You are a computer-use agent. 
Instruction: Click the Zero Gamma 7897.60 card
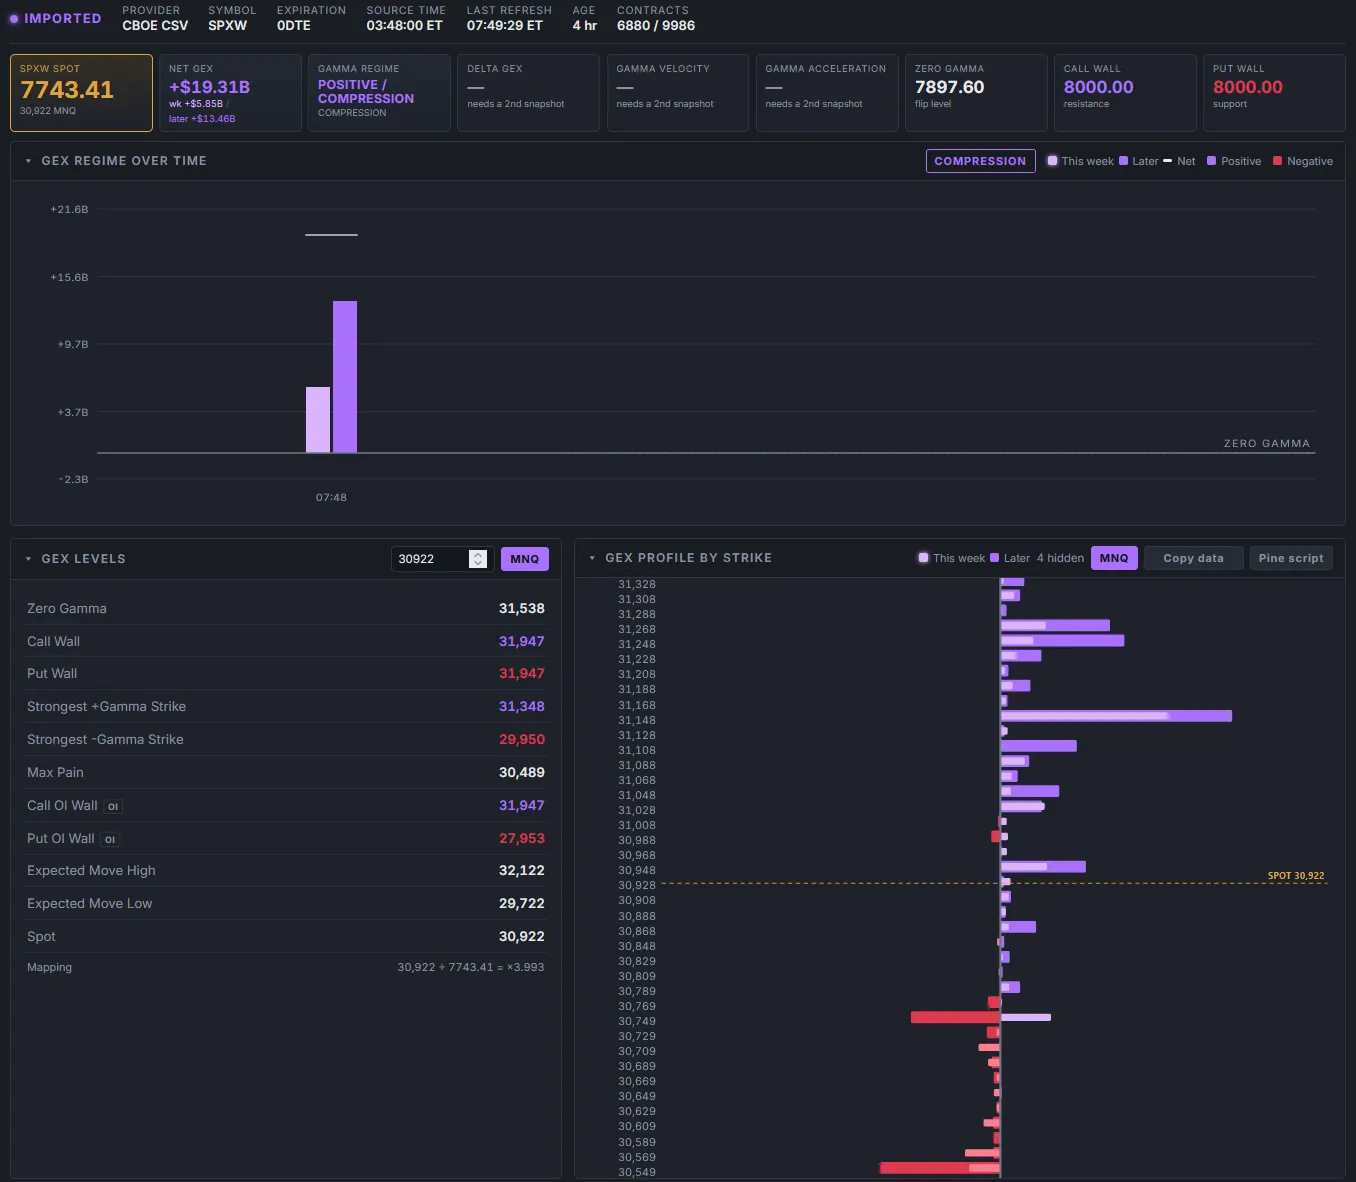pyautogui.click(x=976, y=93)
